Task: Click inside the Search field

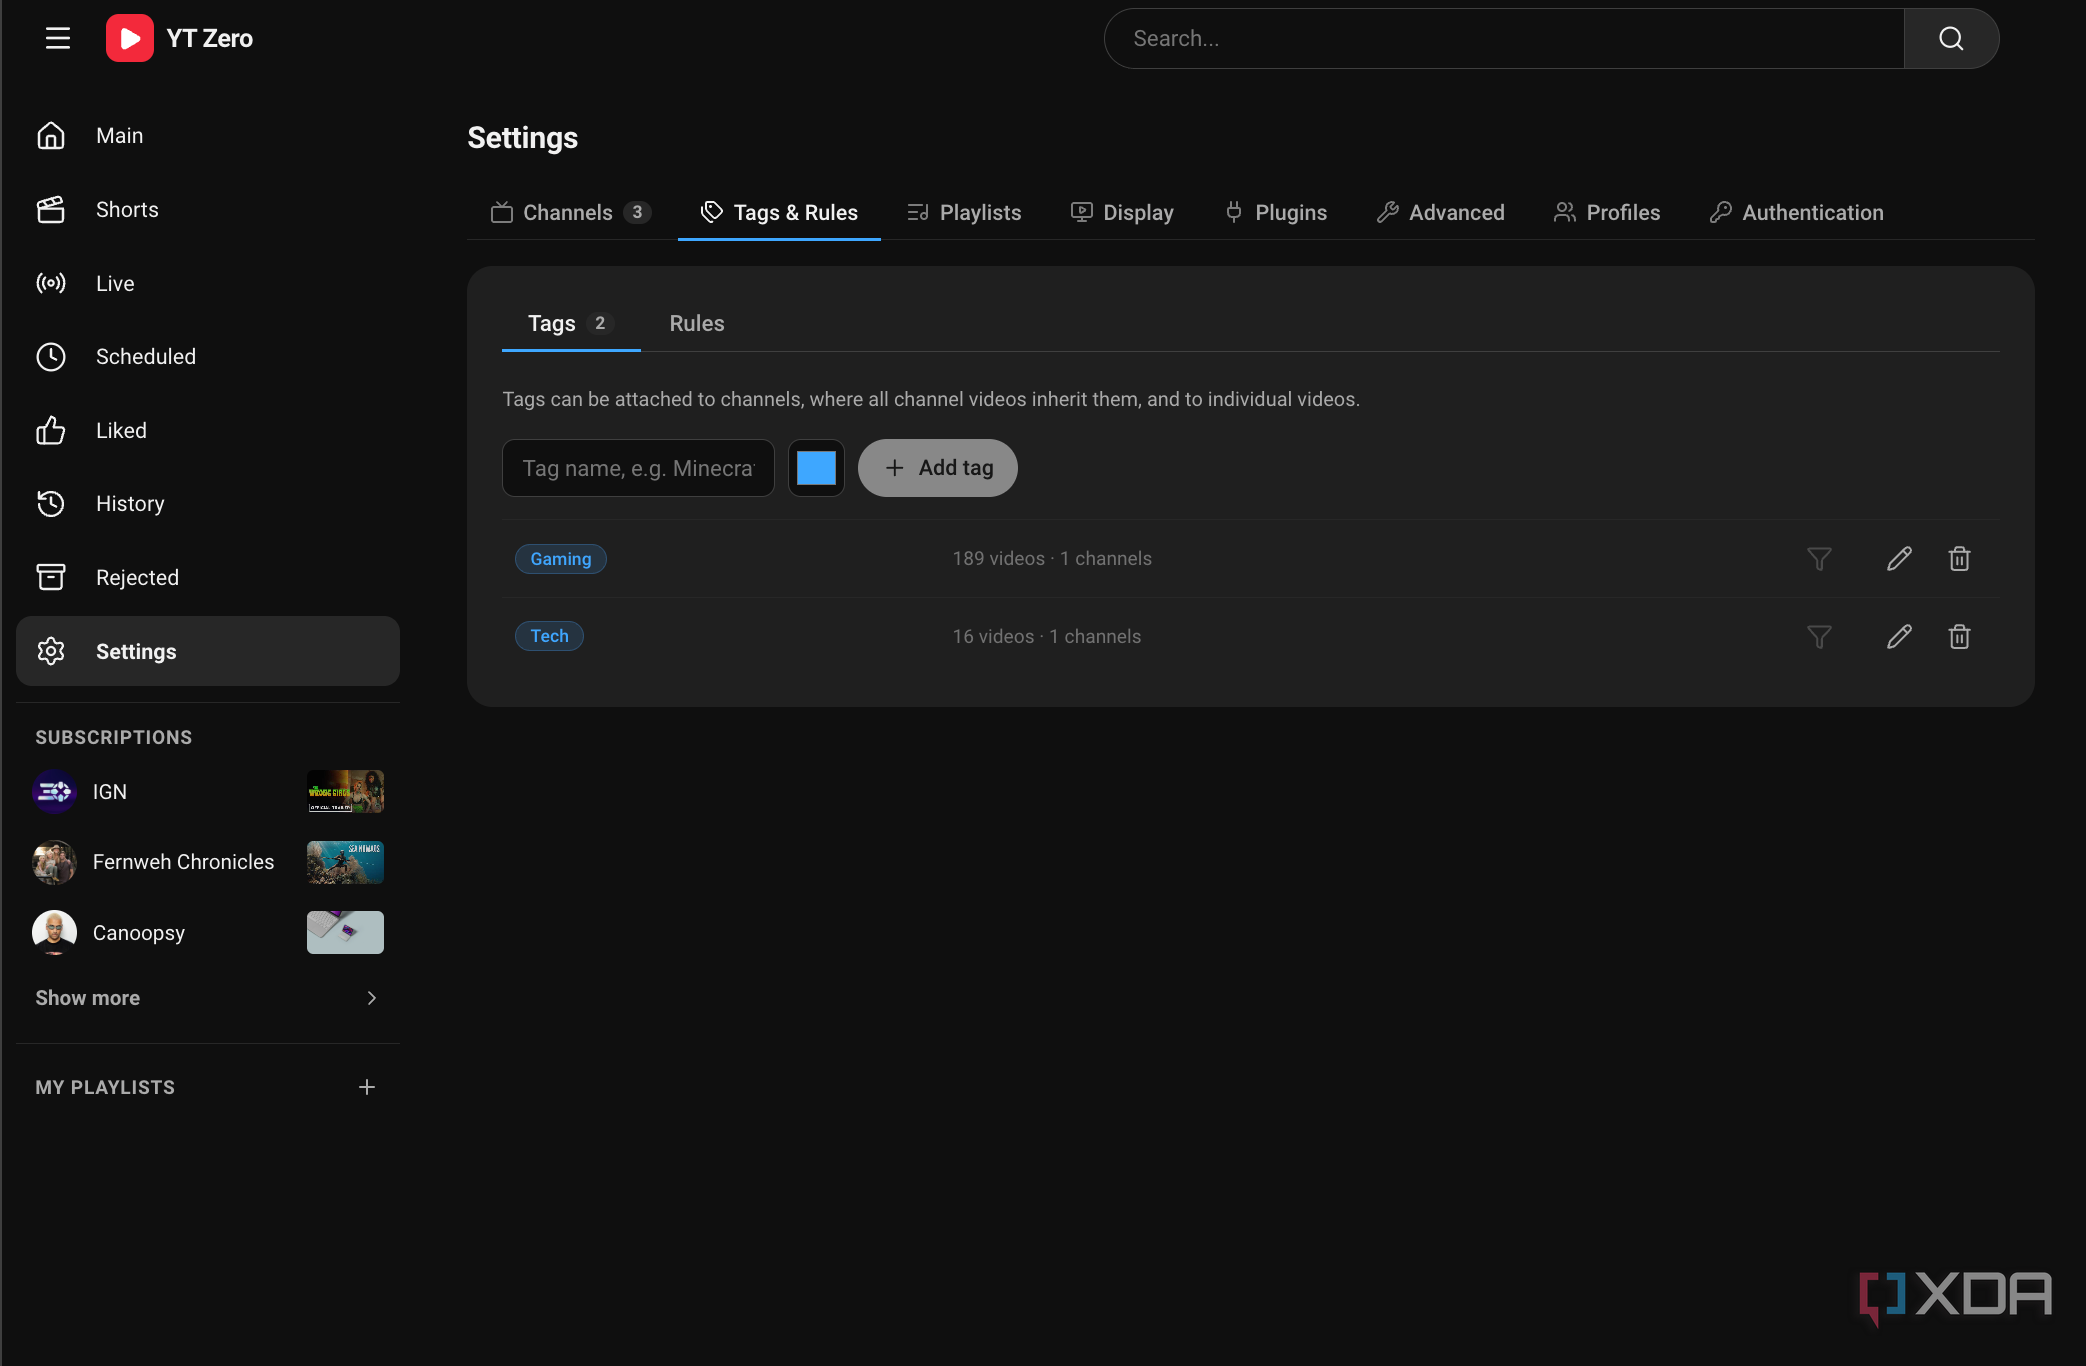Action: tap(1504, 38)
